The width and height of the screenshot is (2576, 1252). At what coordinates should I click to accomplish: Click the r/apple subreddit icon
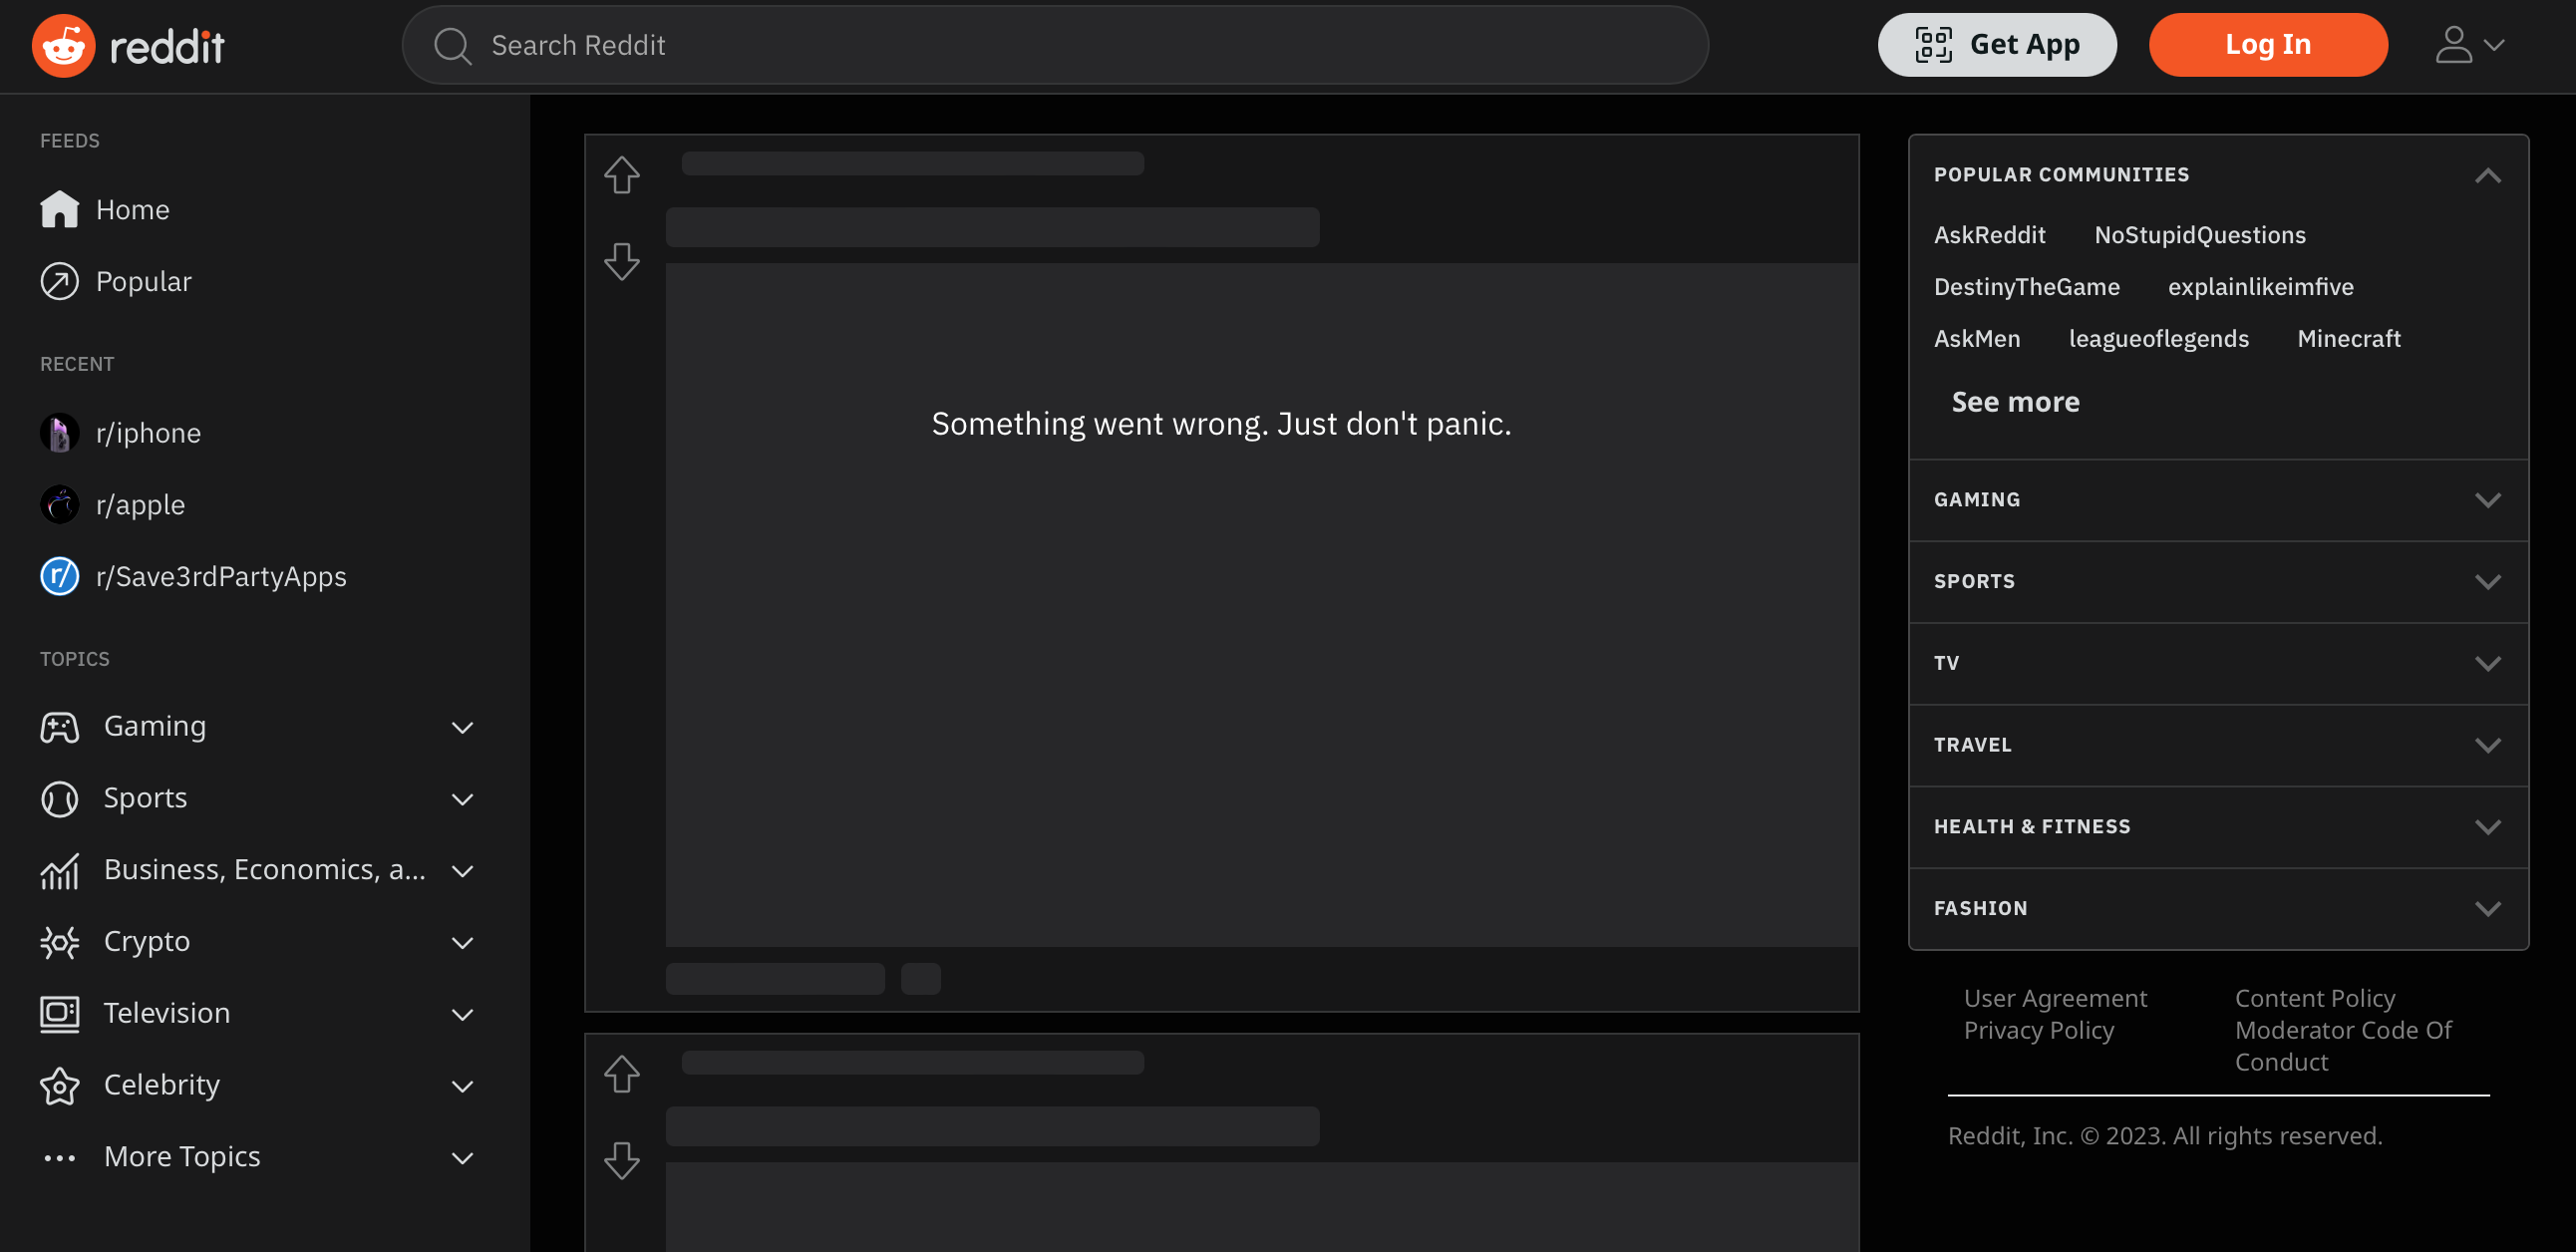pos(59,502)
